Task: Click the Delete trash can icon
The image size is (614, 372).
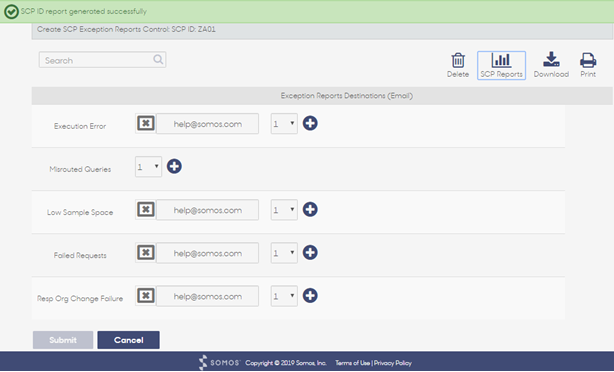Action: (x=458, y=61)
